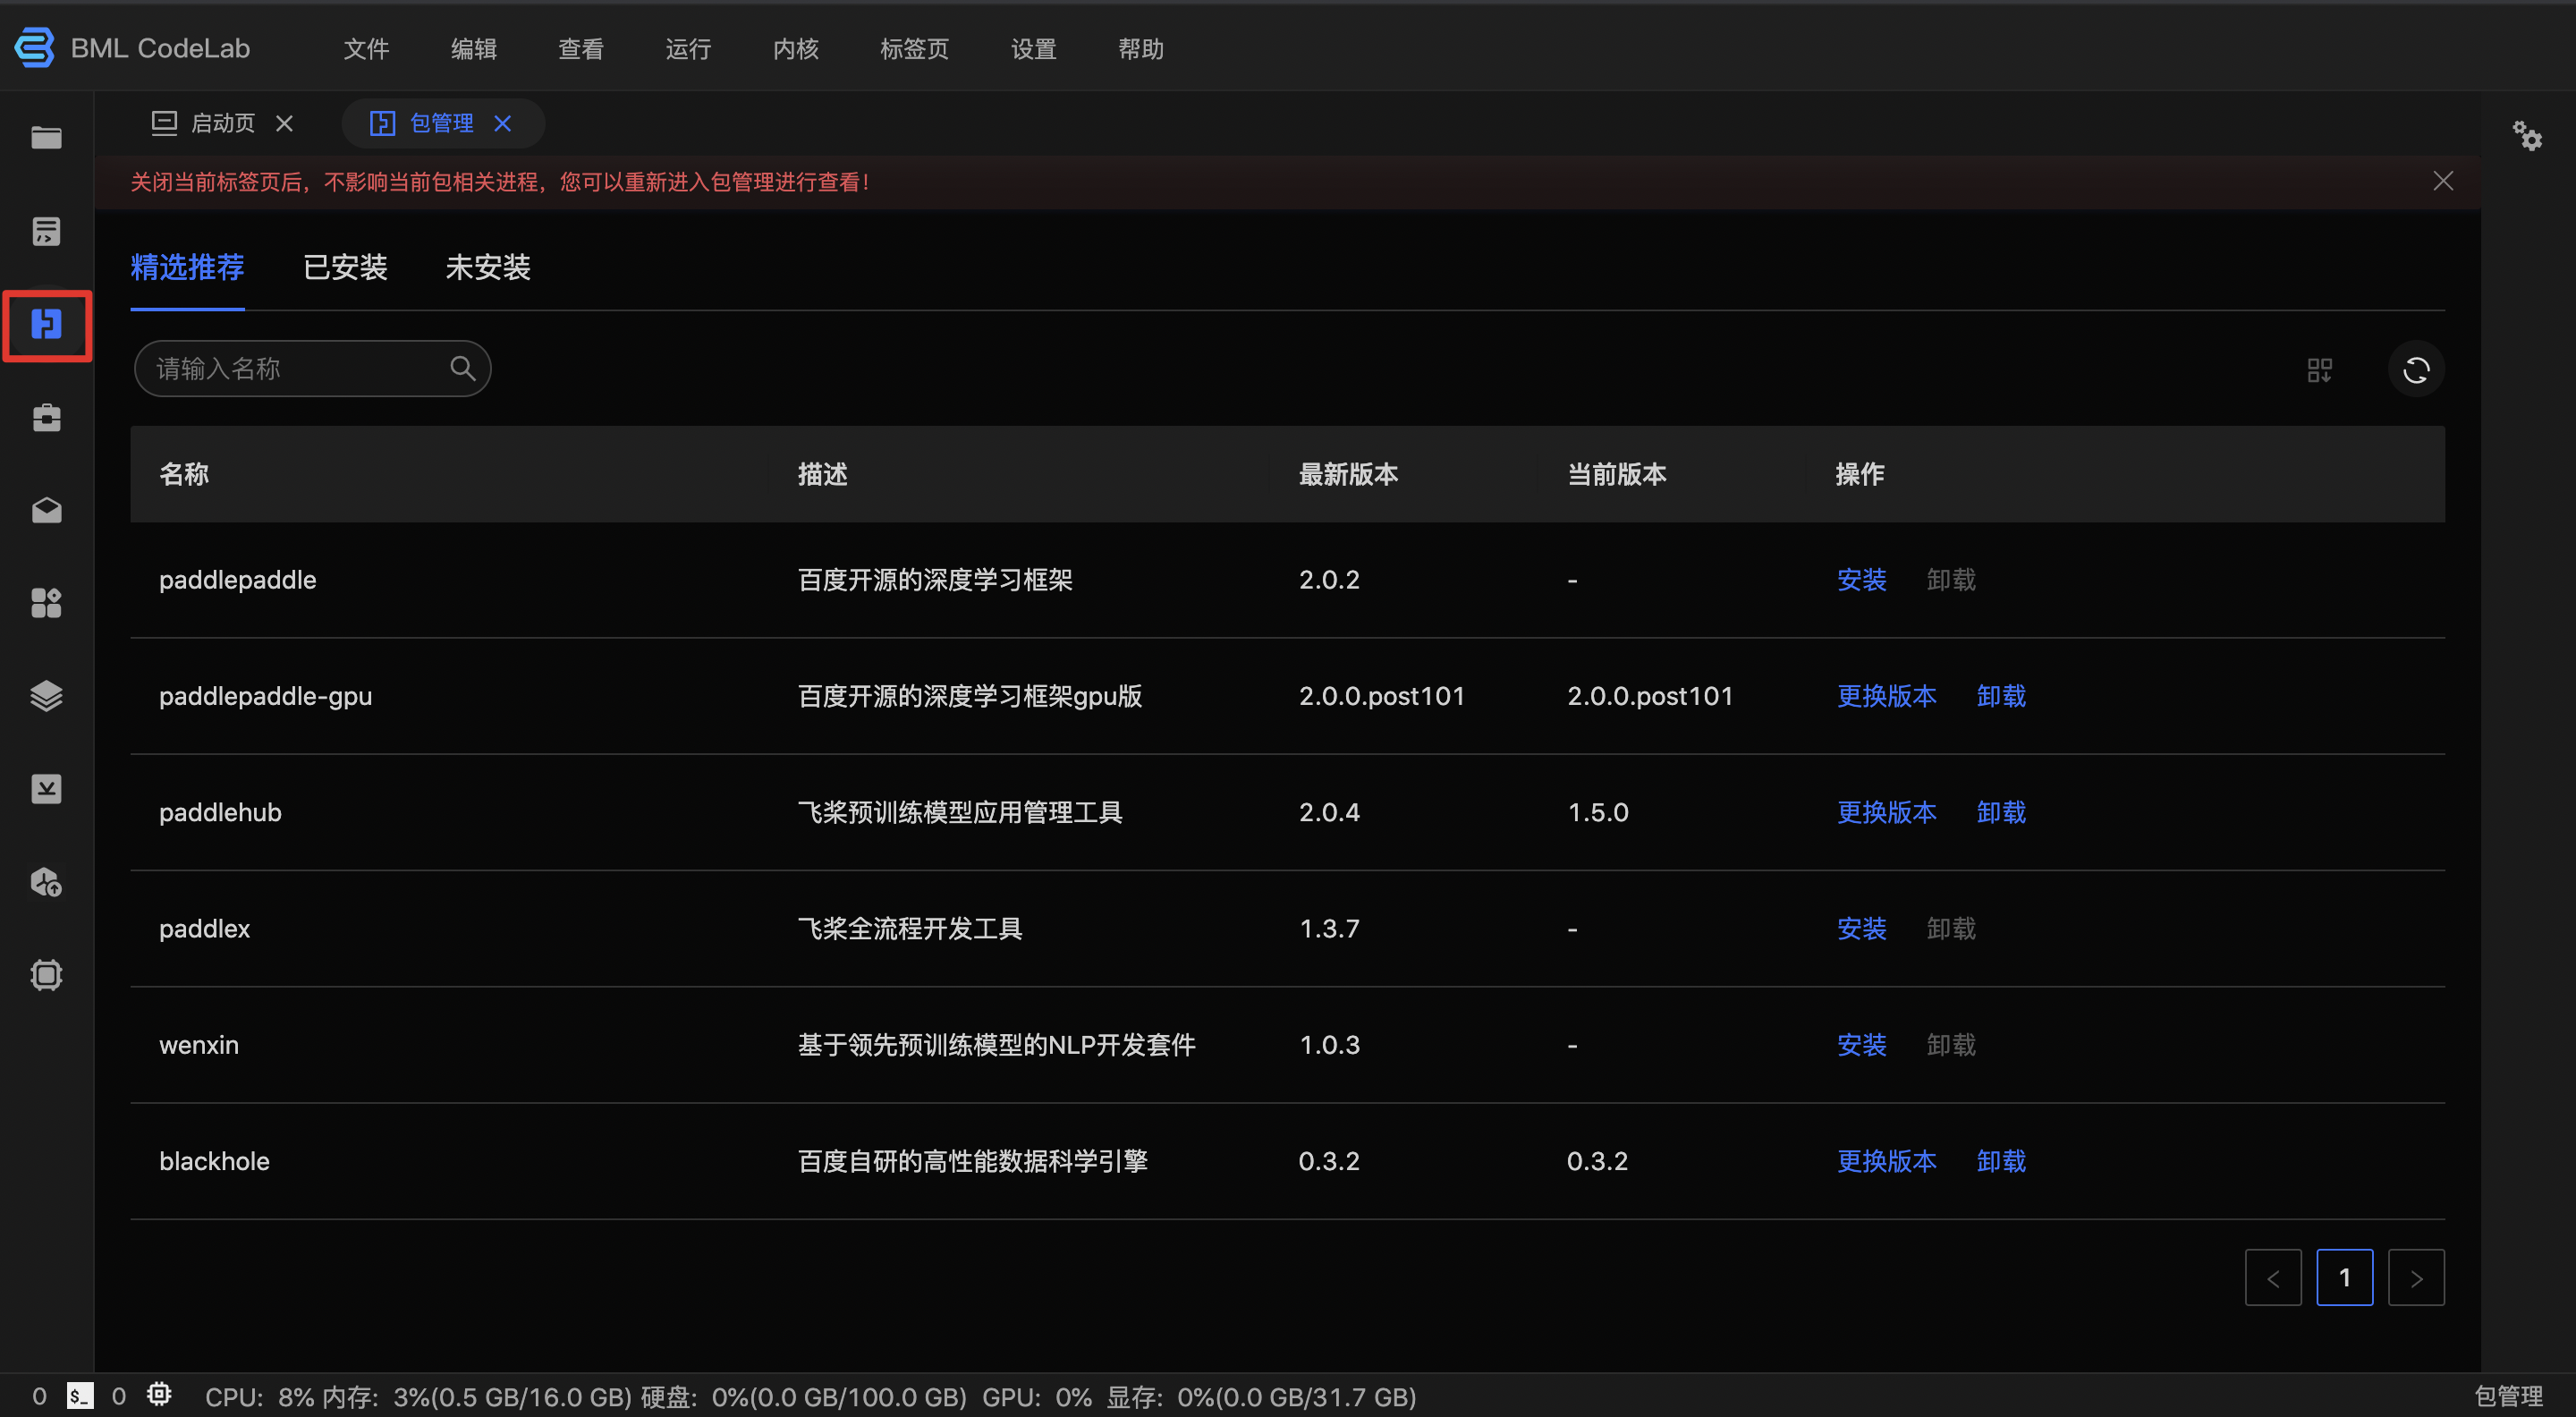Click the paddlepaddle-gpu name cell
Image resolution: width=2576 pixels, height=1417 pixels.
[x=265, y=696]
